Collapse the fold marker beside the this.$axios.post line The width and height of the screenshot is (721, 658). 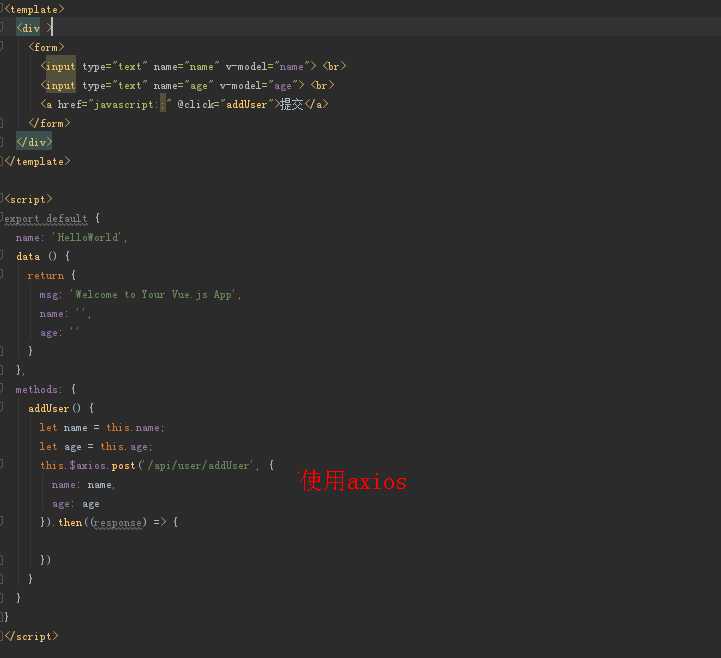coord(2,465)
